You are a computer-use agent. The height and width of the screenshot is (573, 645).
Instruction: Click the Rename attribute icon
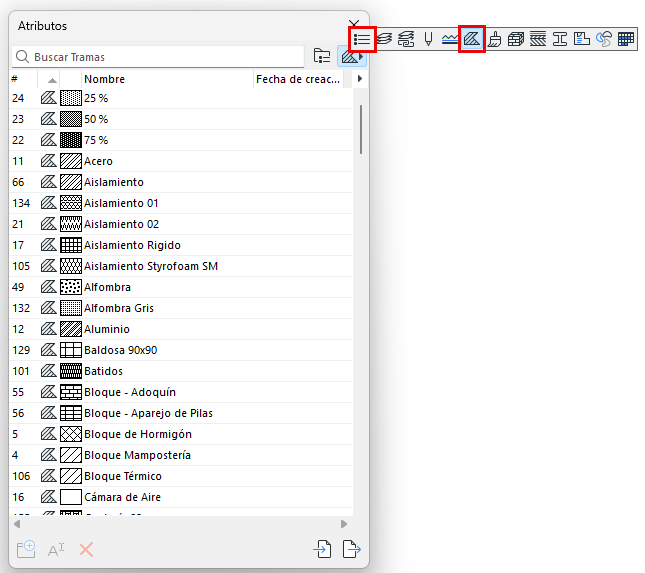[x=56, y=550]
